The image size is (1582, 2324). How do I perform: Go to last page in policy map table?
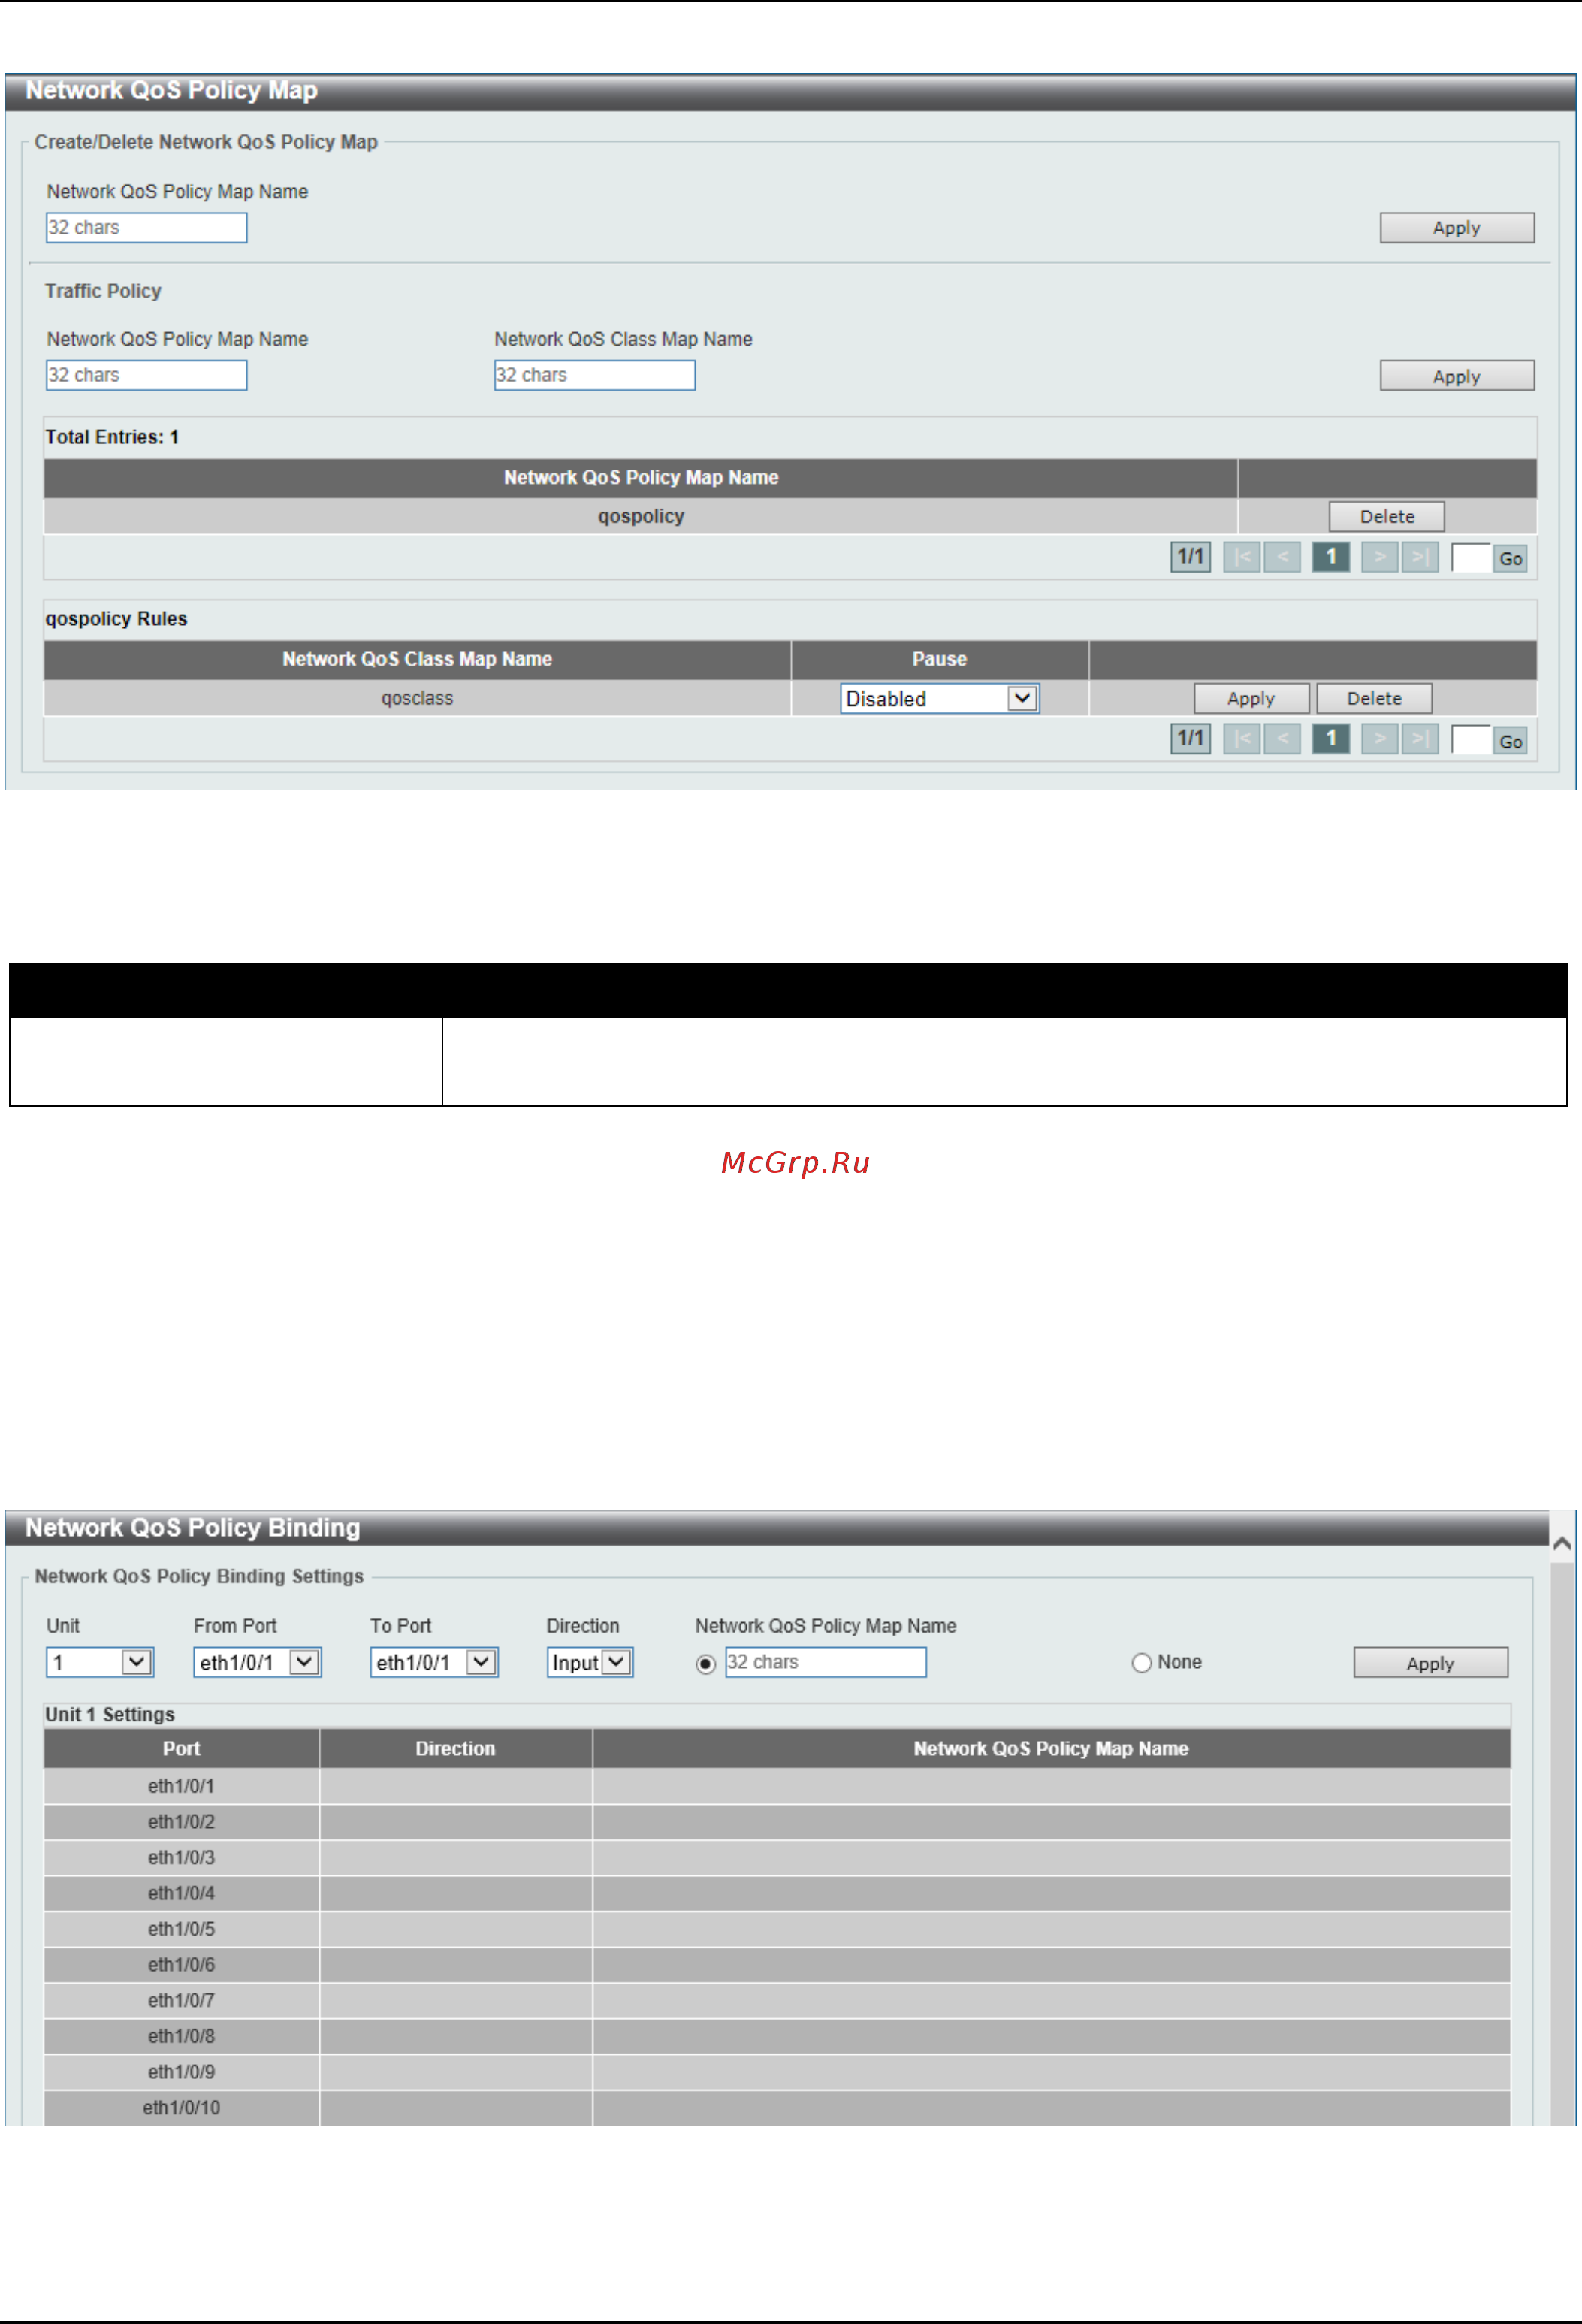point(1420,557)
